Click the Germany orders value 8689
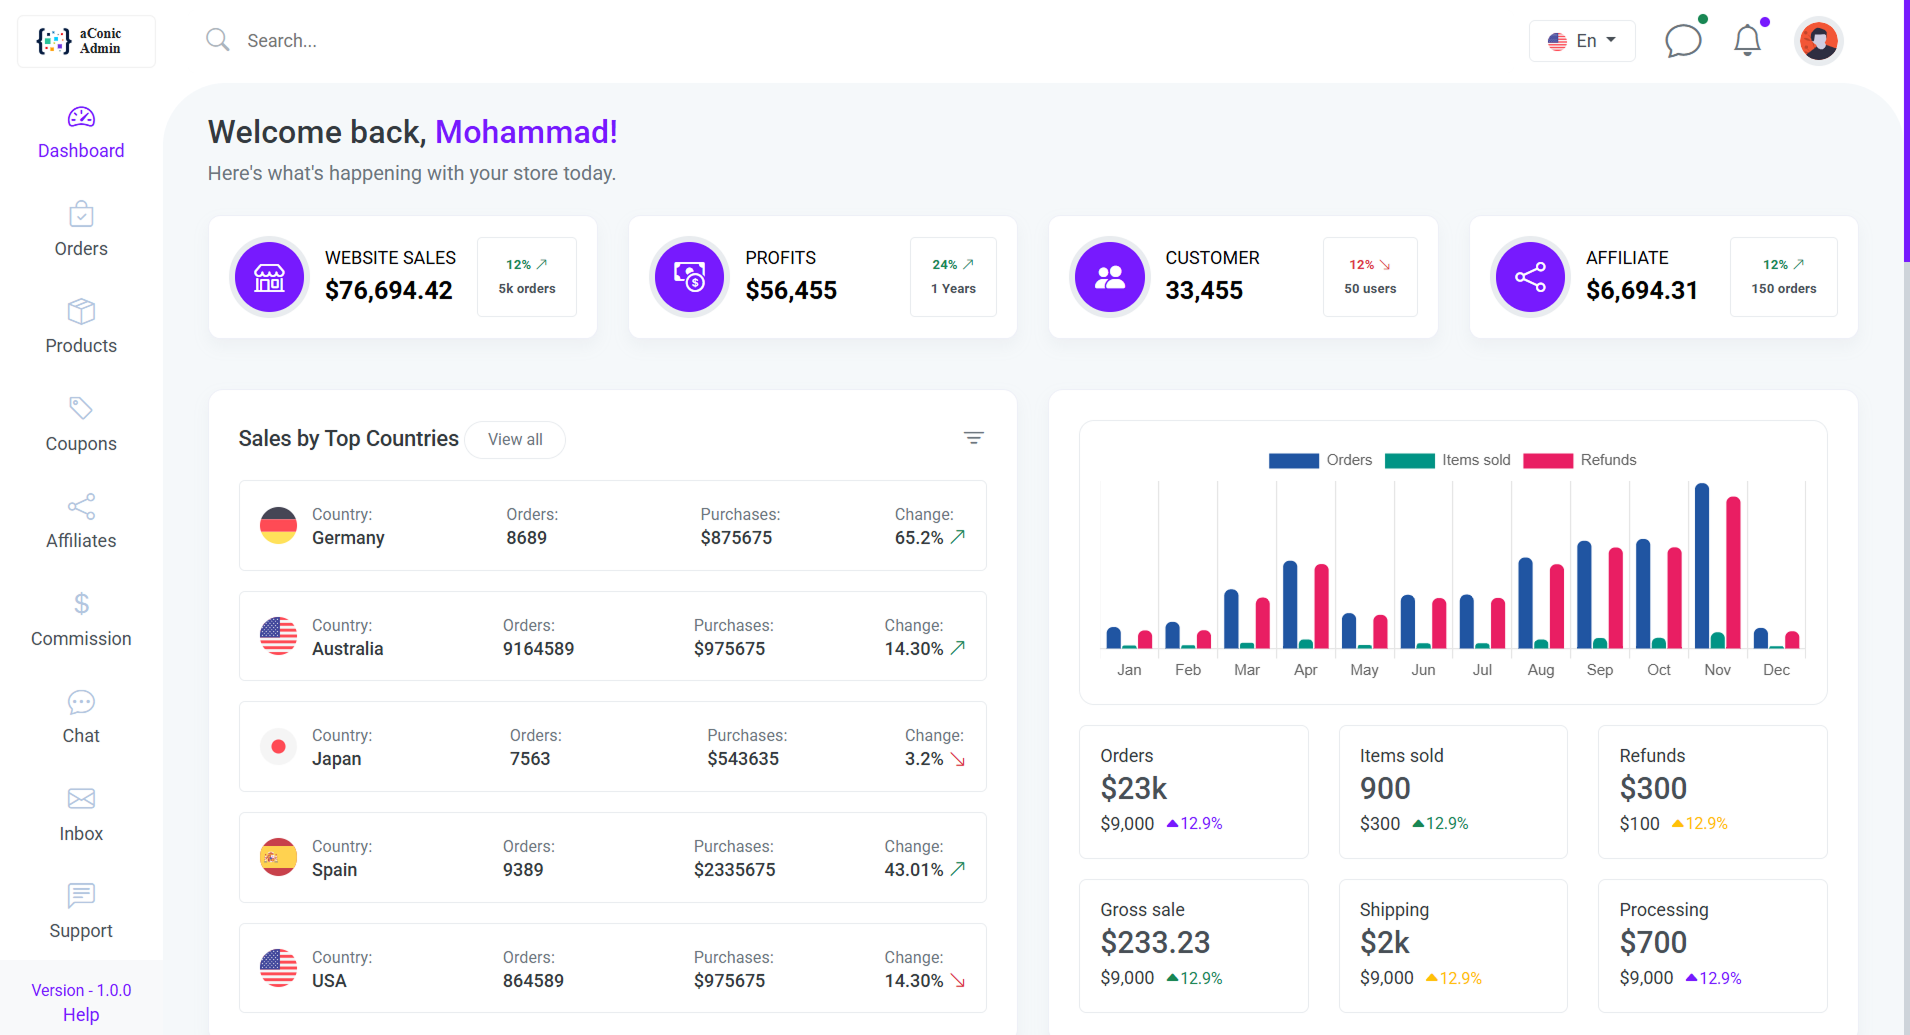 tap(526, 538)
